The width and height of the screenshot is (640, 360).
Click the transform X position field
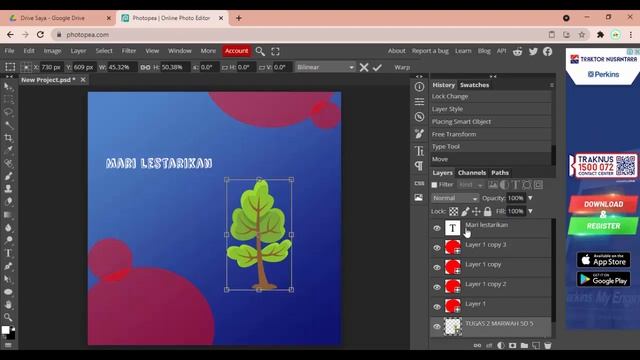pos(51,67)
